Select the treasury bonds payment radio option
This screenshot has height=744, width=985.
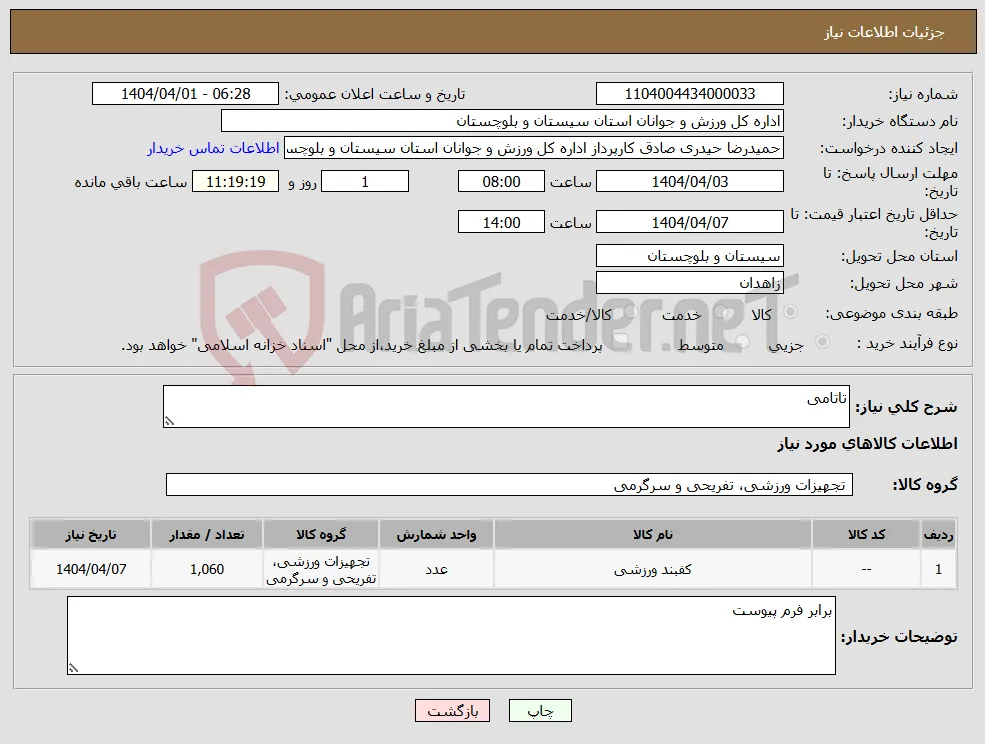[621, 342]
